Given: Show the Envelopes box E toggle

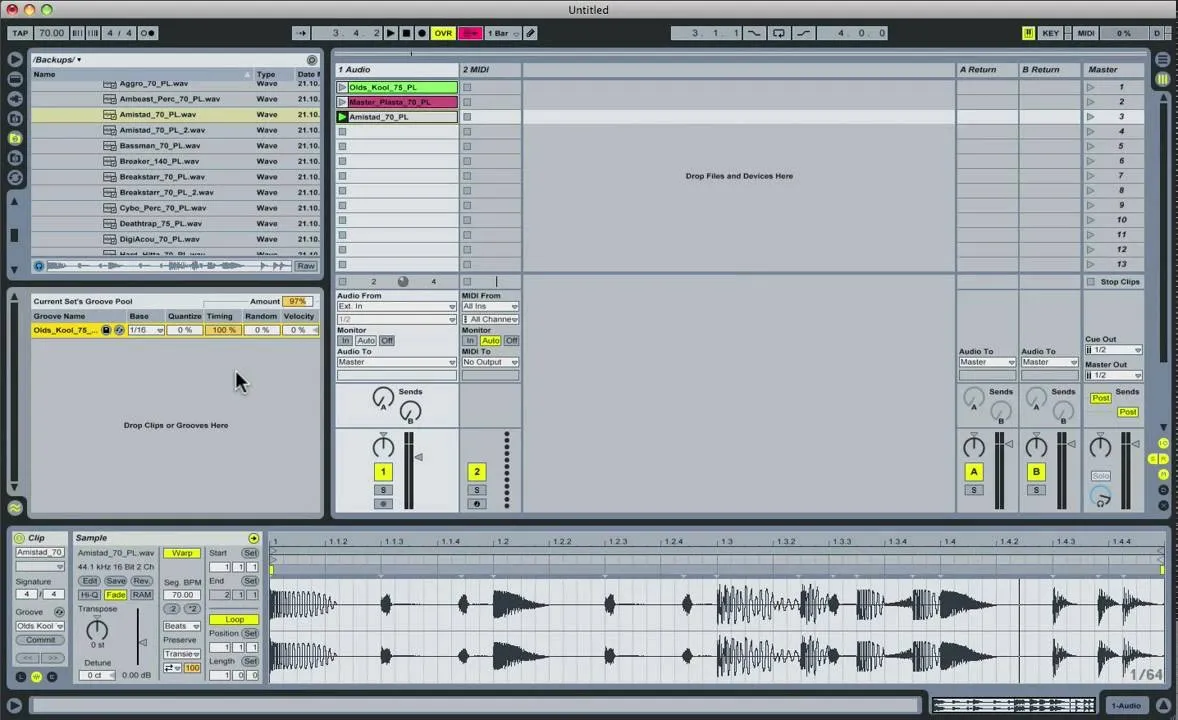Looking at the screenshot, I should pyautogui.click(x=52, y=676).
